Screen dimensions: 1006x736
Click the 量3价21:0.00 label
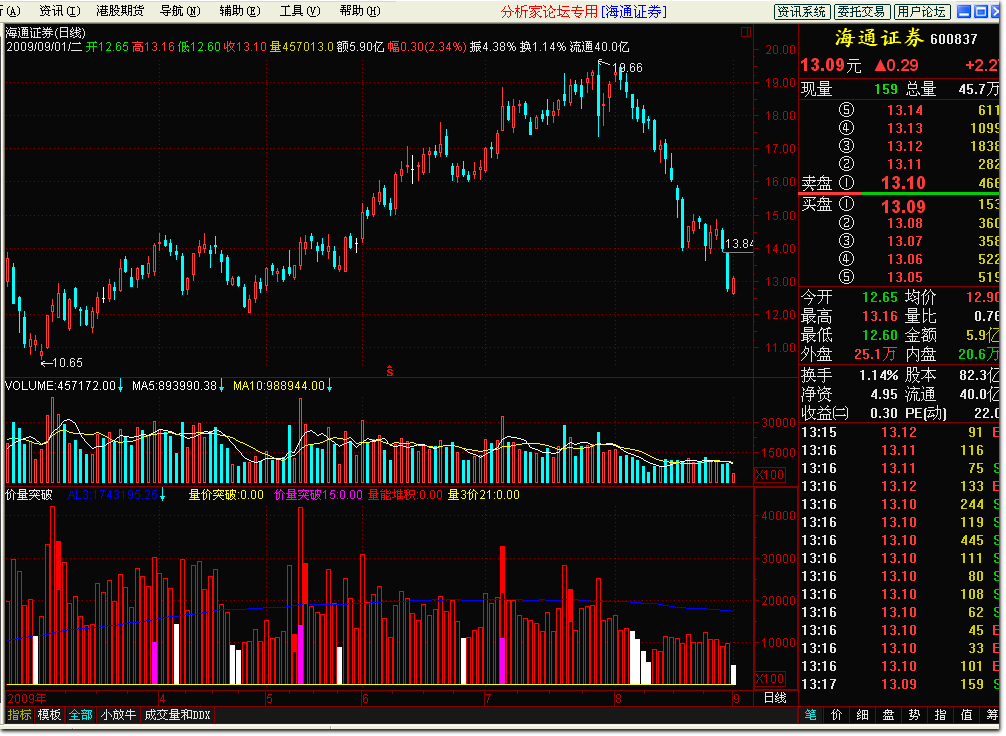click(484, 495)
